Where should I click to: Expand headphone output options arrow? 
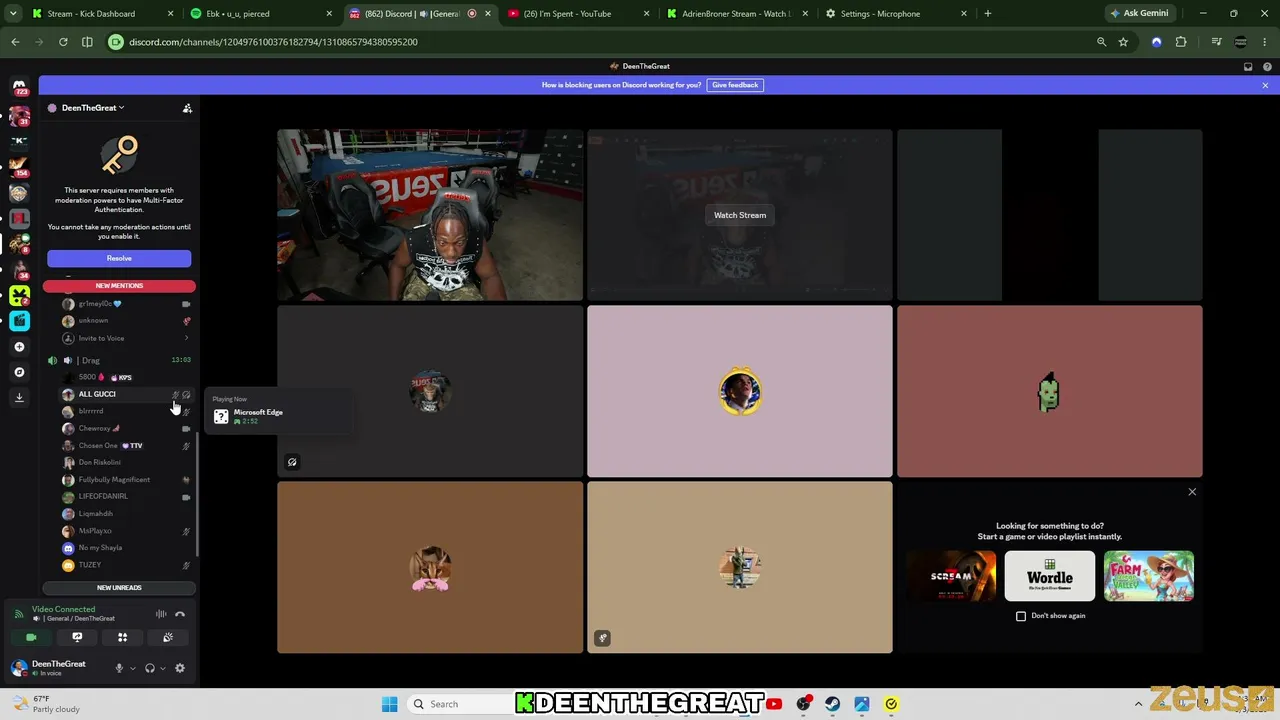click(x=163, y=668)
